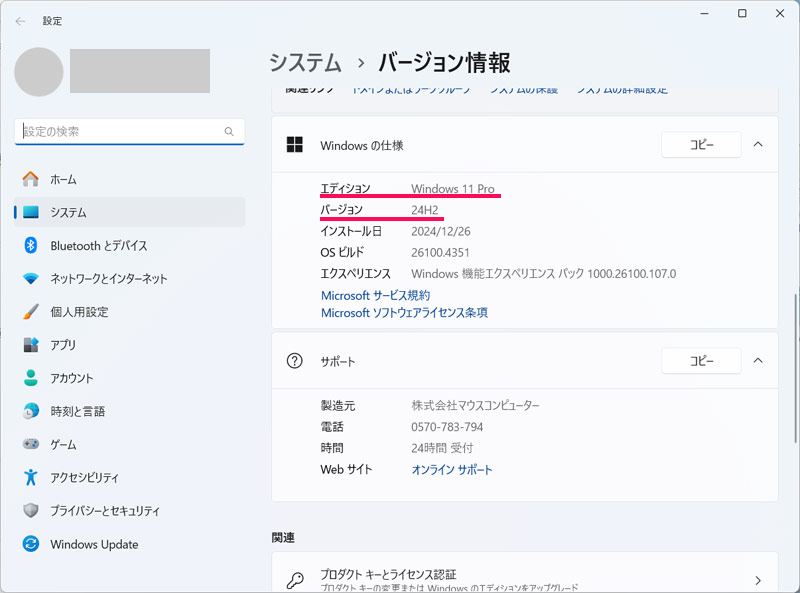Viewport: 800px width, 593px height.
Task: Click the アカウント person icon
Action: click(x=31, y=378)
